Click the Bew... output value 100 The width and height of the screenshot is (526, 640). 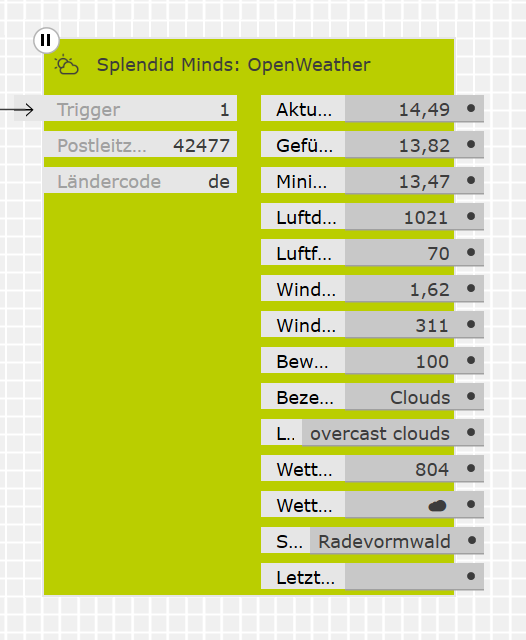[432, 361]
